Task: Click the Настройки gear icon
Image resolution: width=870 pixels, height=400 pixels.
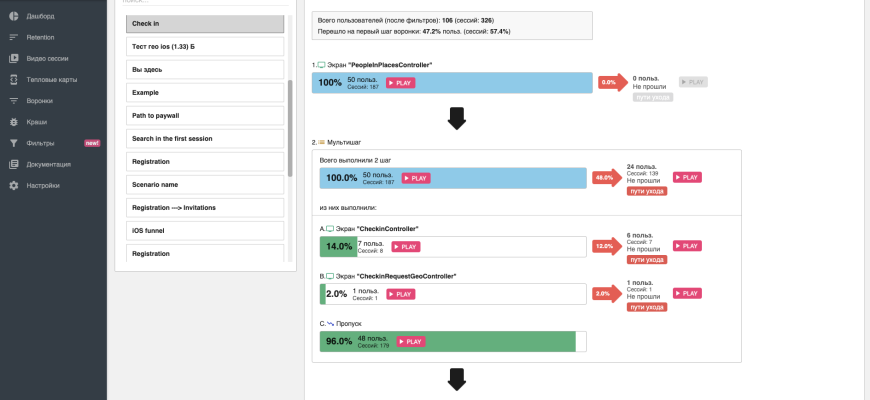Action: click(x=14, y=185)
